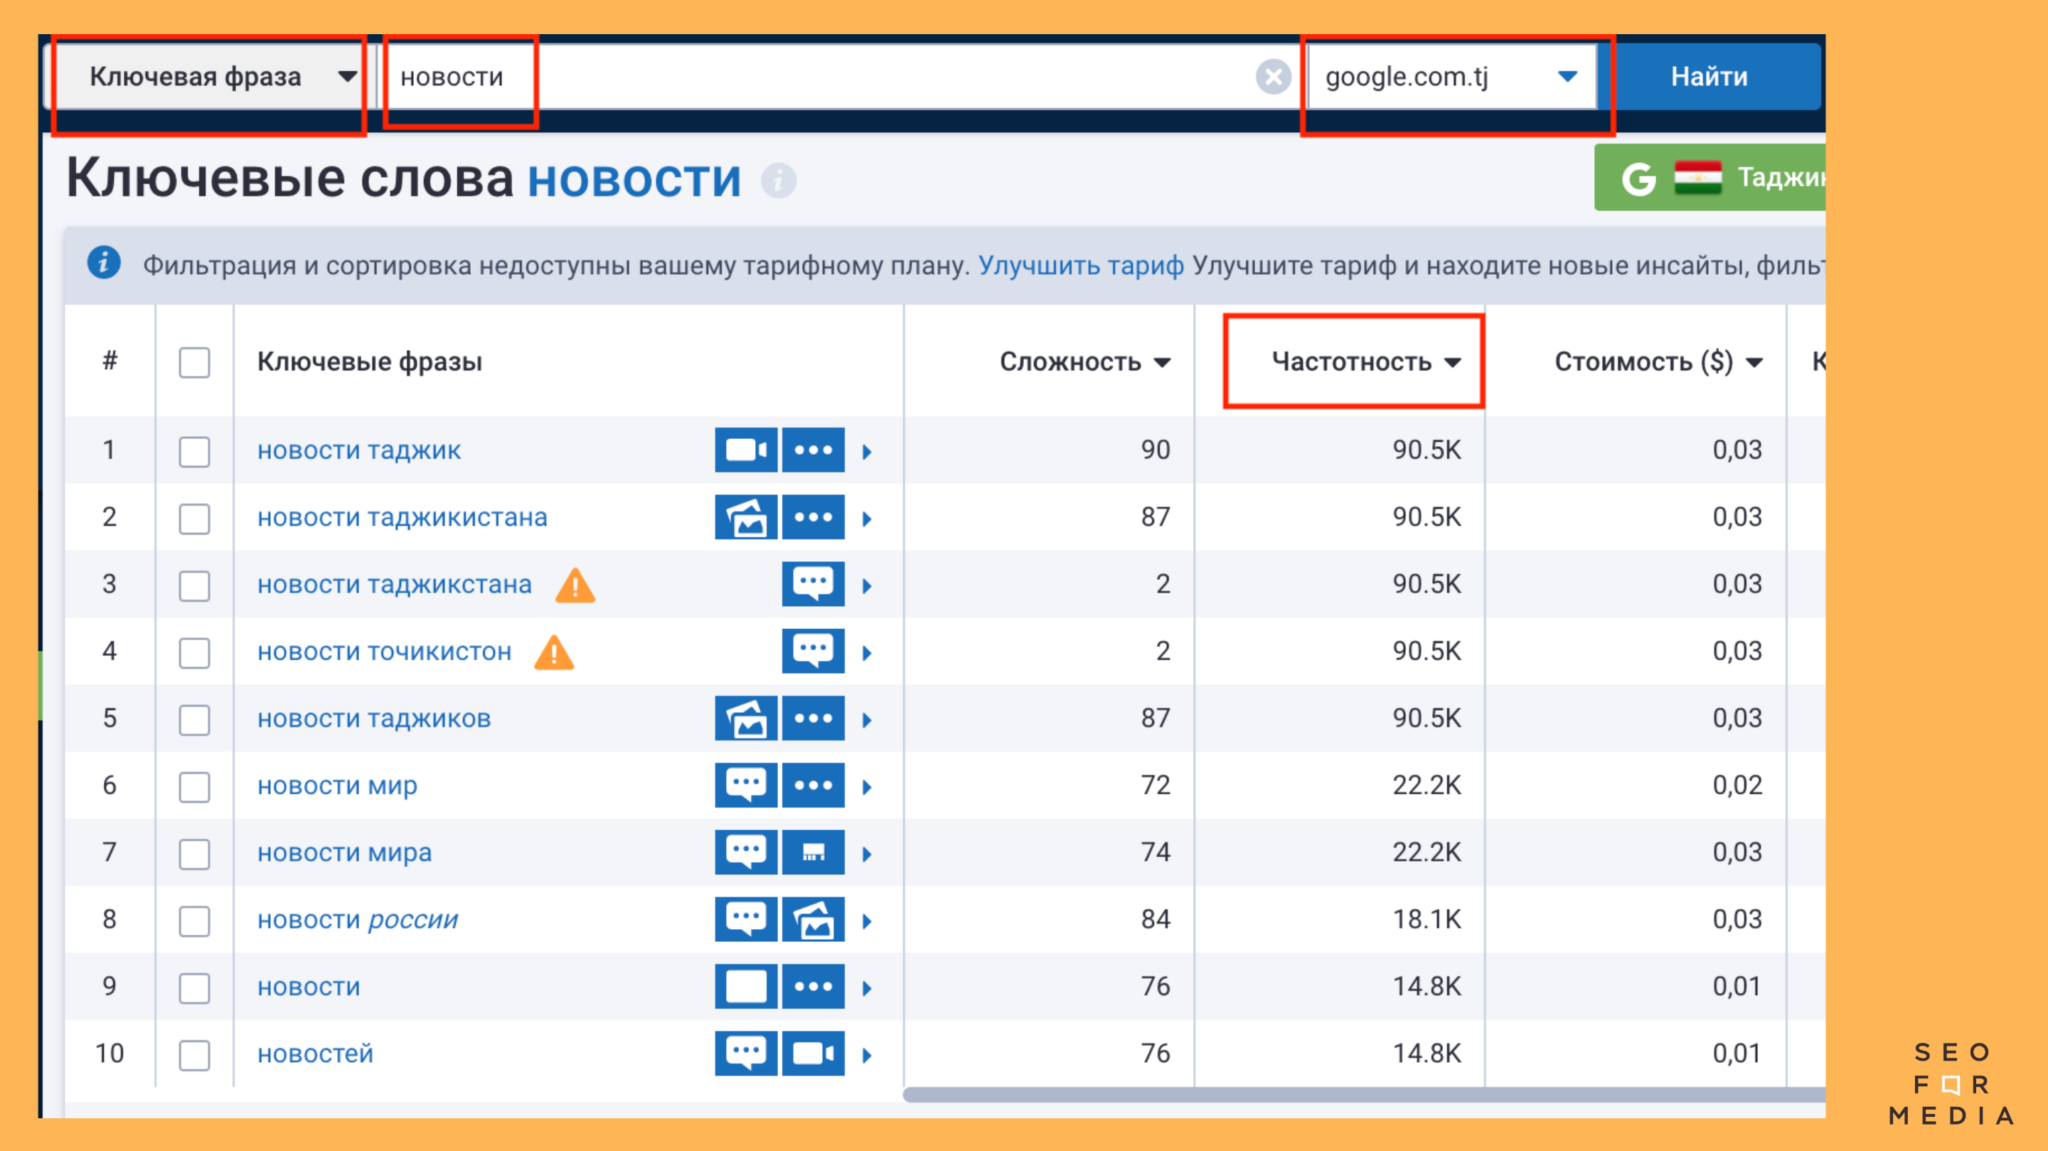The image size is (2048, 1151).
Task: Toggle the select-all checkbox in the table header
Action: pos(194,362)
